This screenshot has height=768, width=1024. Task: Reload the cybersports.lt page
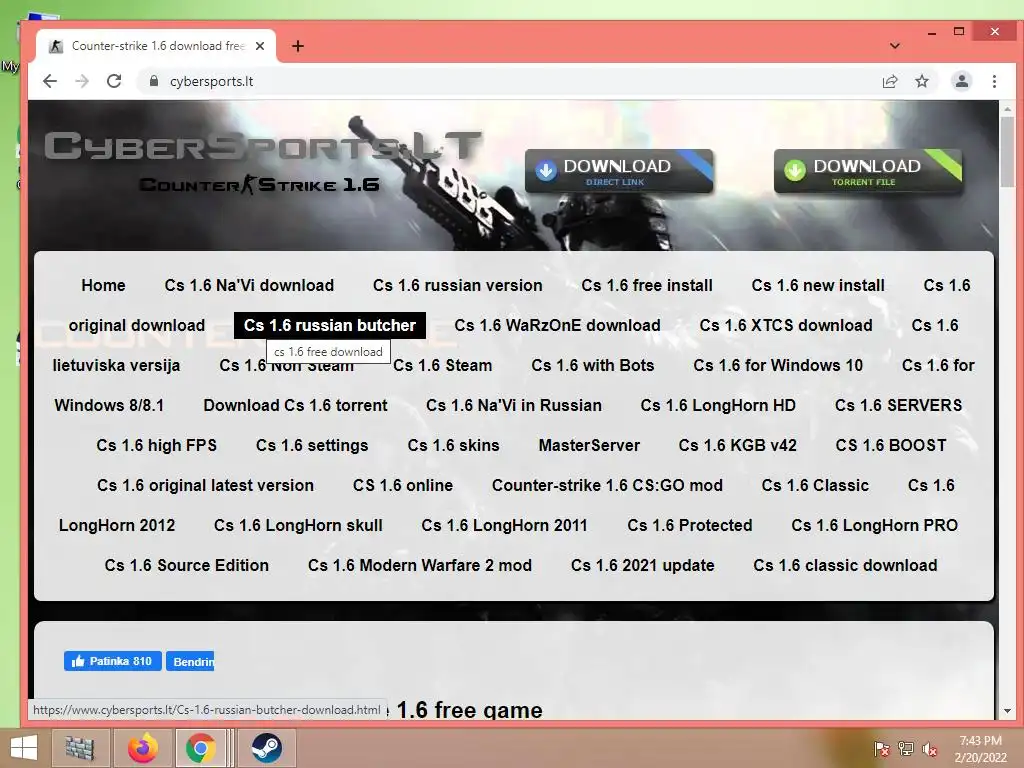point(114,81)
